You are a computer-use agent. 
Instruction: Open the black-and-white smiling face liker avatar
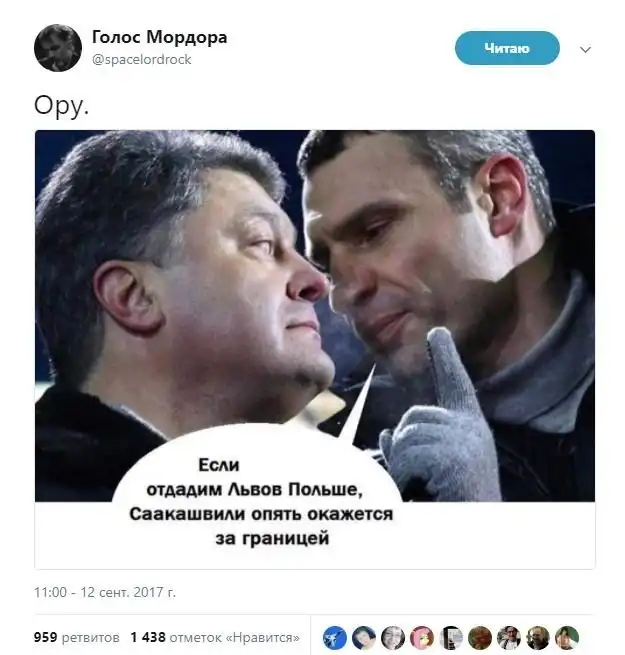pyautogui.click(x=393, y=637)
